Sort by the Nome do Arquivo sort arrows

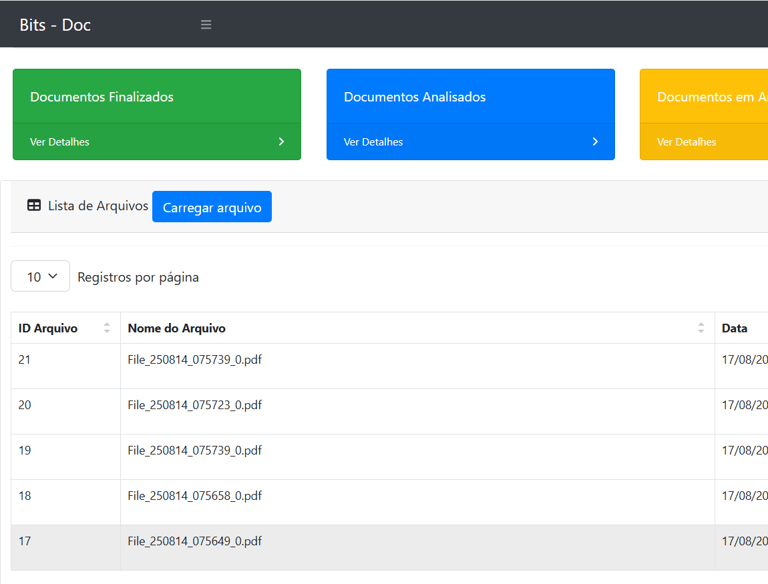pyautogui.click(x=701, y=328)
